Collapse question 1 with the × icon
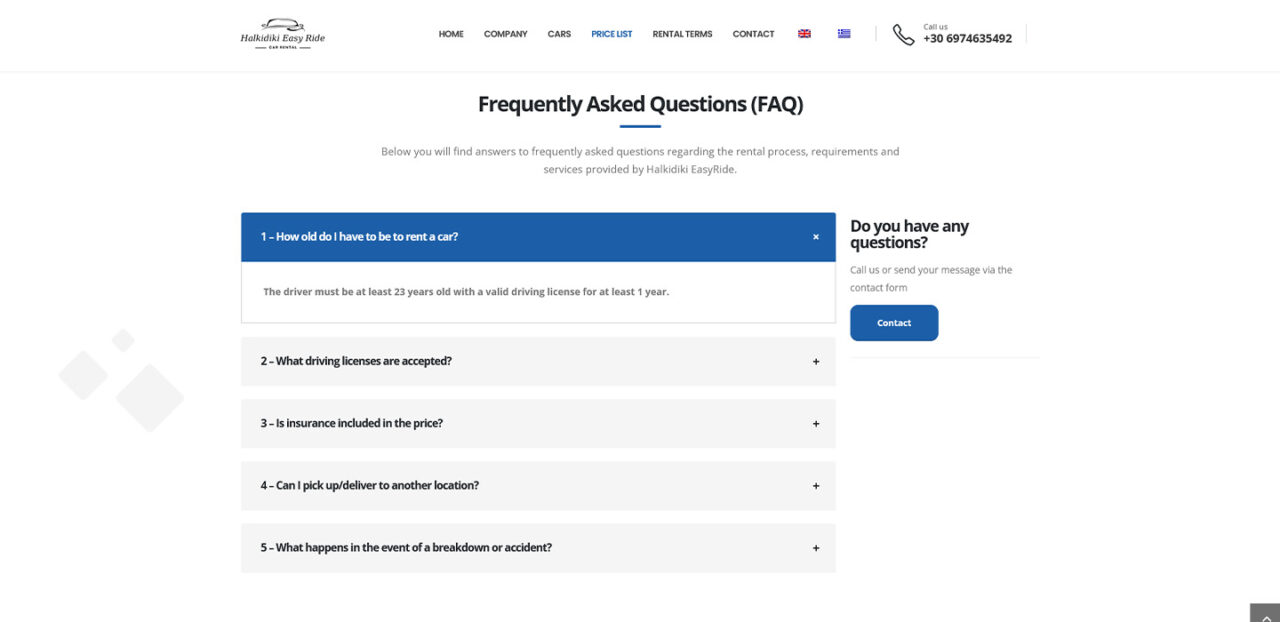This screenshot has width=1280, height=622. coord(816,237)
